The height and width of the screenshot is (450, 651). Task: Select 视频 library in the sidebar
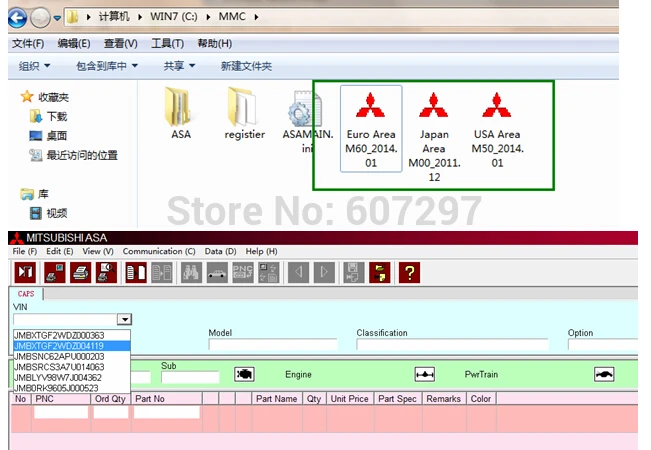49,213
